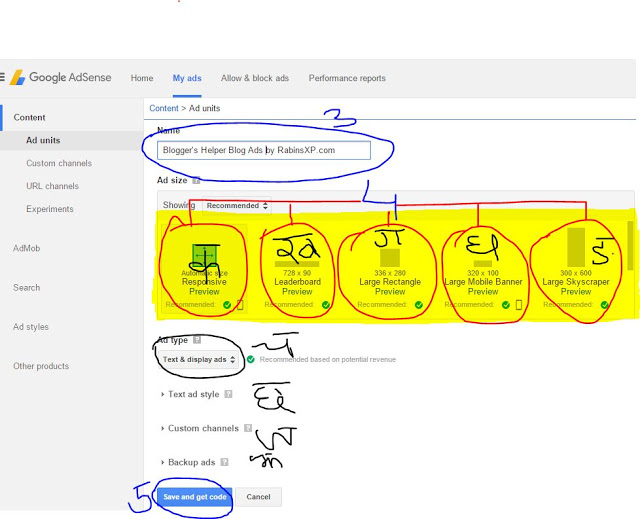Click Preview under Large Mobile Banner
Screen dimensions: 640x519
pos(483,292)
